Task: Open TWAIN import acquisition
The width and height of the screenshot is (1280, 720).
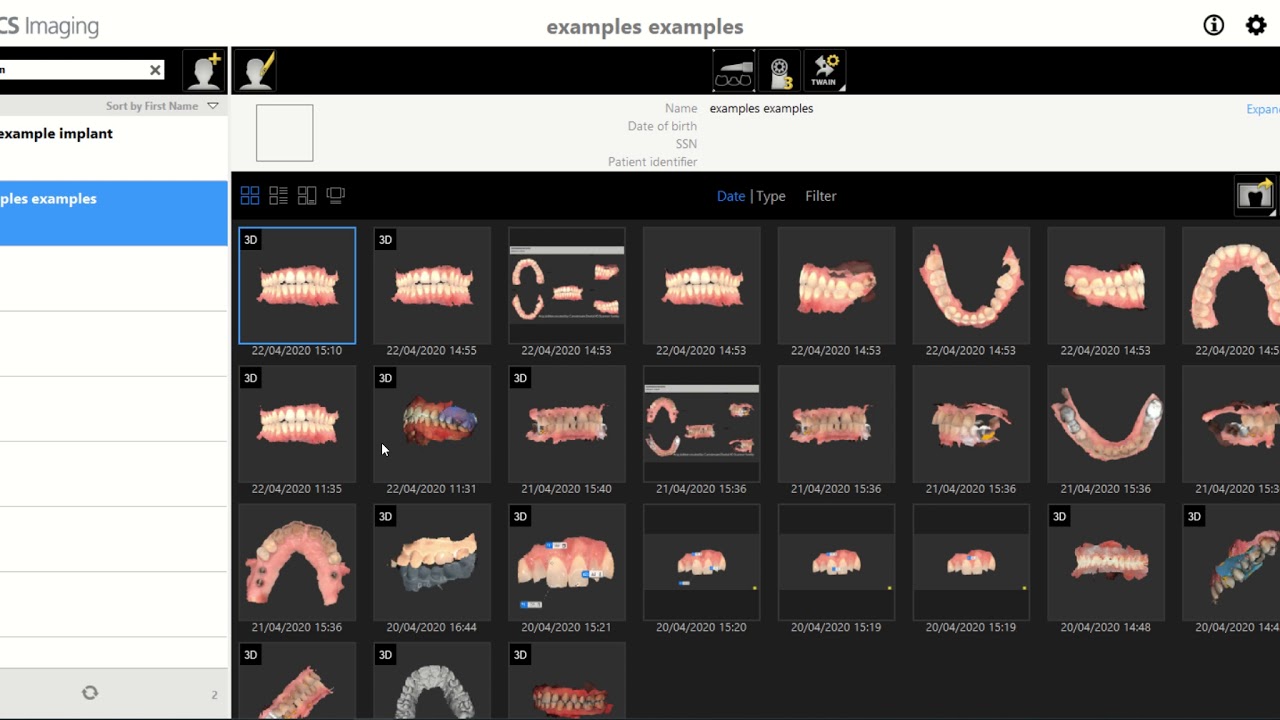Action: tap(825, 71)
